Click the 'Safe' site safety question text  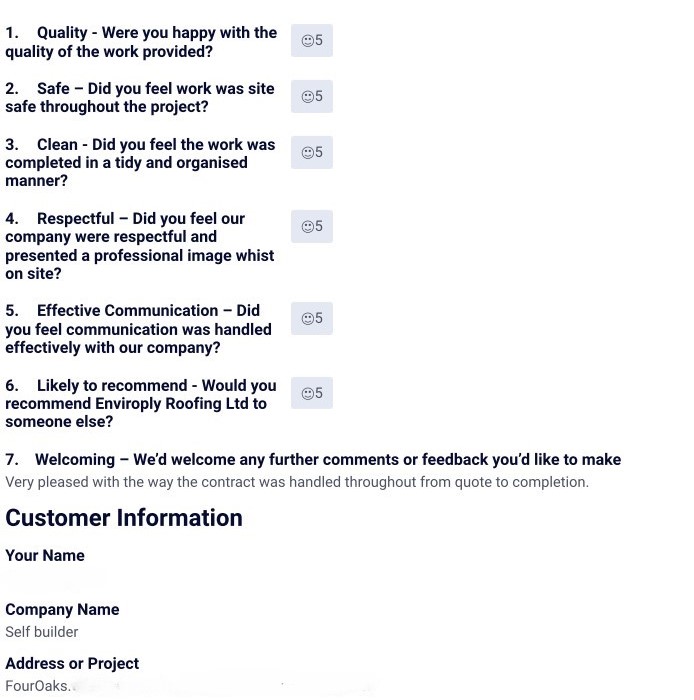click(x=139, y=98)
